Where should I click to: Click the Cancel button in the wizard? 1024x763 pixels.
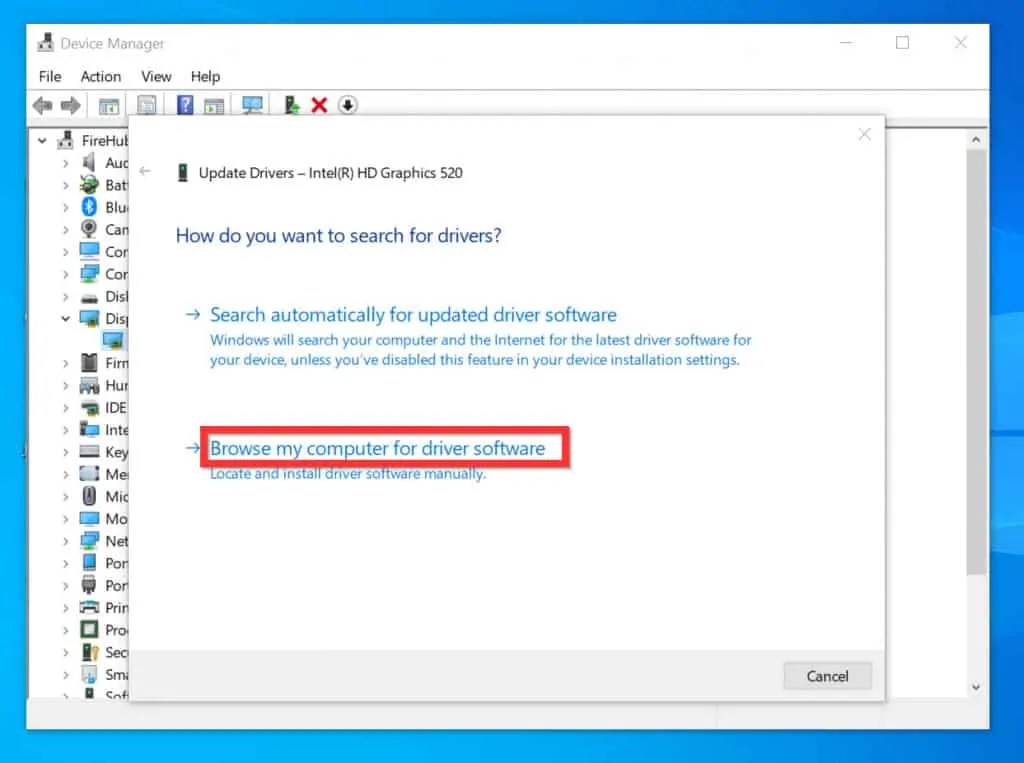point(827,676)
